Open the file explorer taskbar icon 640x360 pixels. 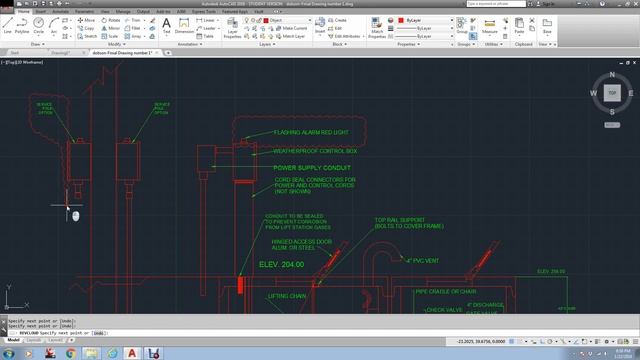91,353
